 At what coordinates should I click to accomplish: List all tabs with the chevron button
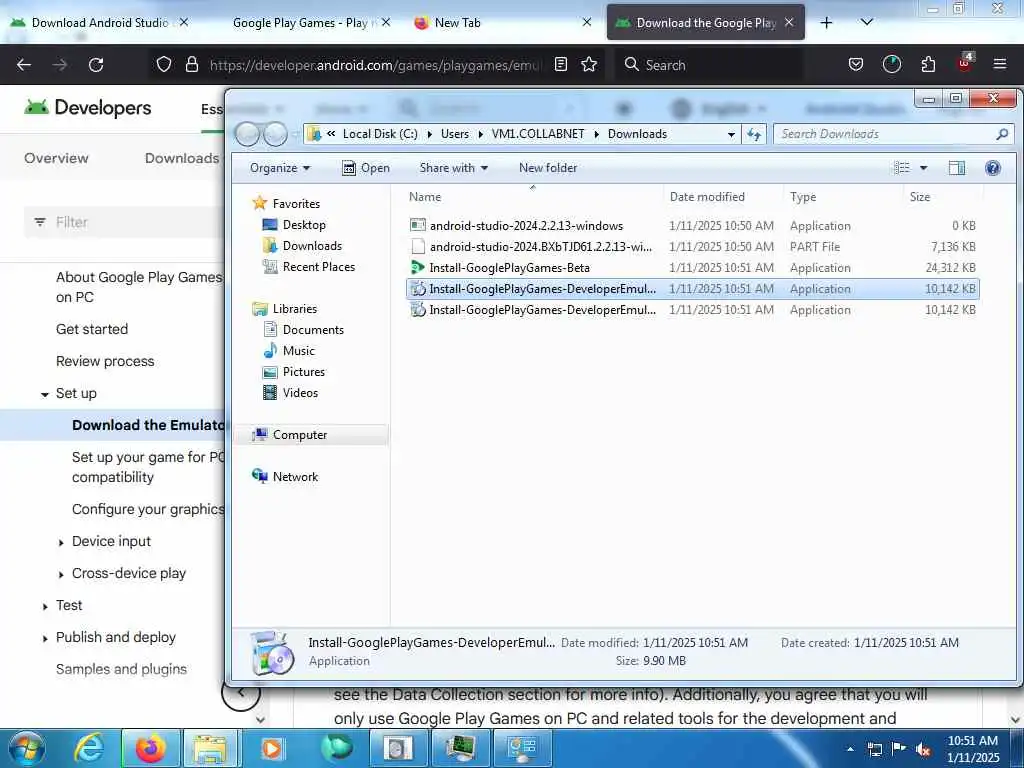coord(867,23)
